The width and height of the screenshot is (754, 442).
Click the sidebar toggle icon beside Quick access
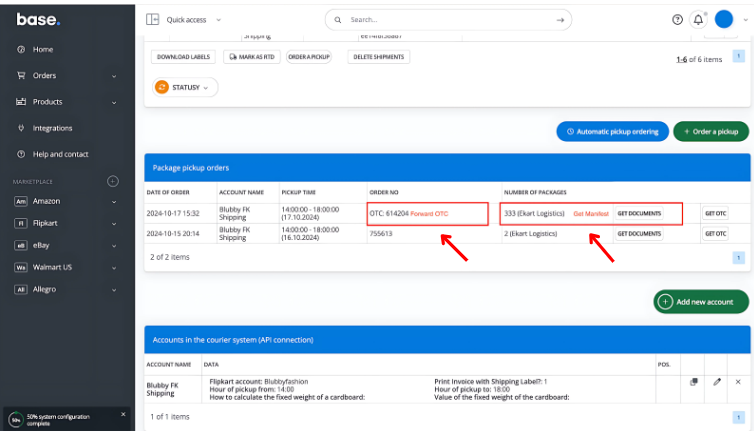click(x=153, y=19)
